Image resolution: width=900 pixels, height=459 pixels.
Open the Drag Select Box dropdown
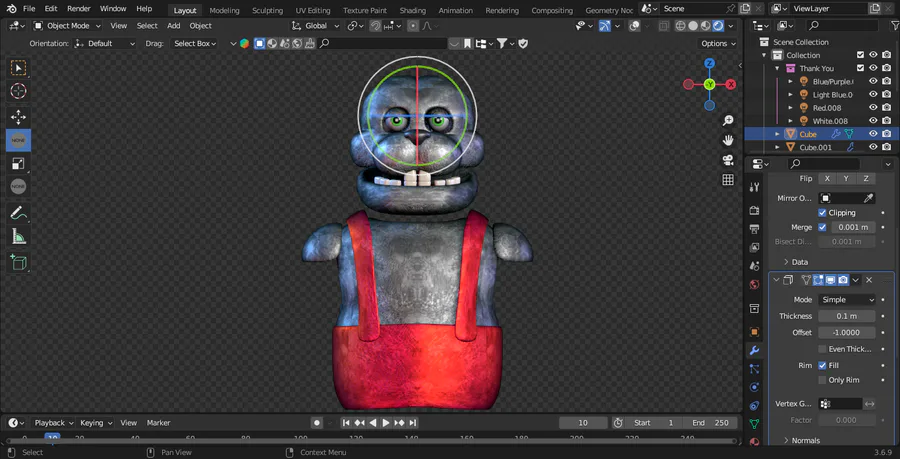[x=193, y=44]
